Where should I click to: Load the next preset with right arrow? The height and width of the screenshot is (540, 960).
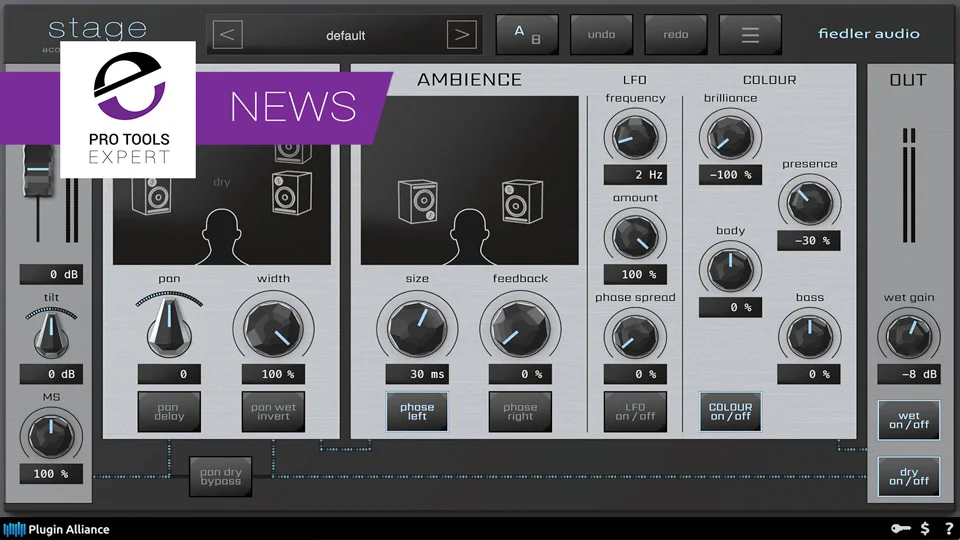462,34
